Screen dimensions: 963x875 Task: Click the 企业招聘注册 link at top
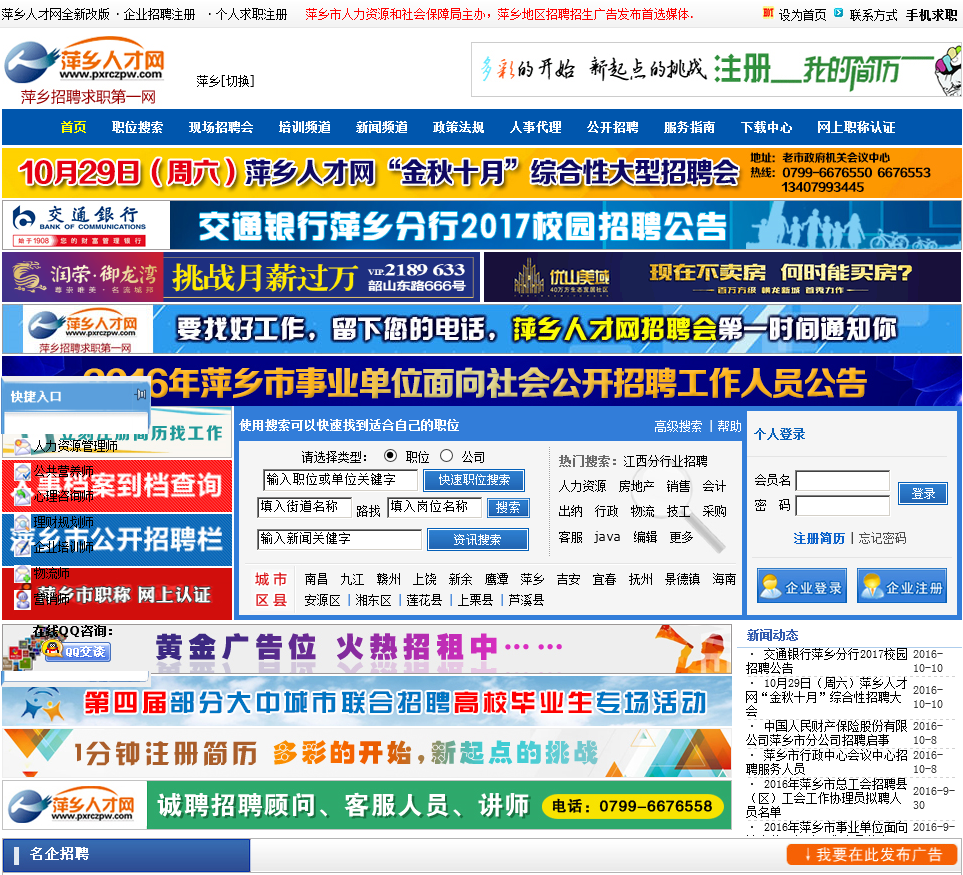159,14
